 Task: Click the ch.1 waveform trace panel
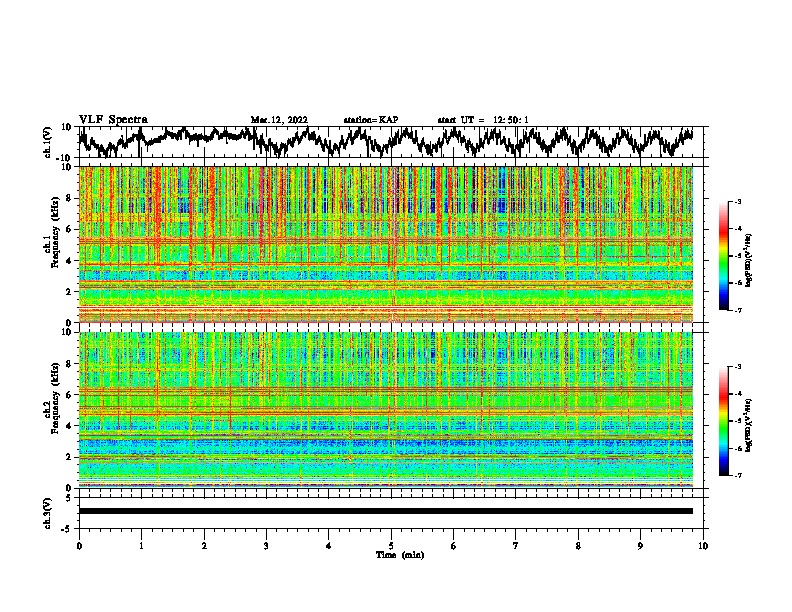[x=393, y=142]
